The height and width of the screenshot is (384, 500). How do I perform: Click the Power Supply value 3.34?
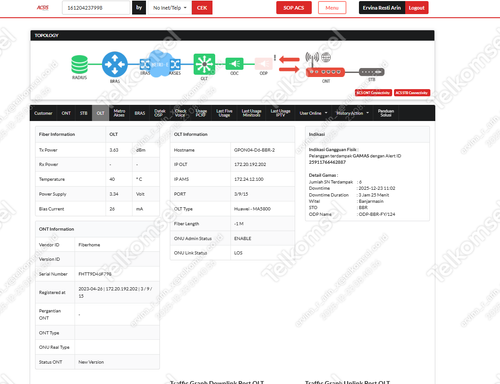tap(114, 194)
